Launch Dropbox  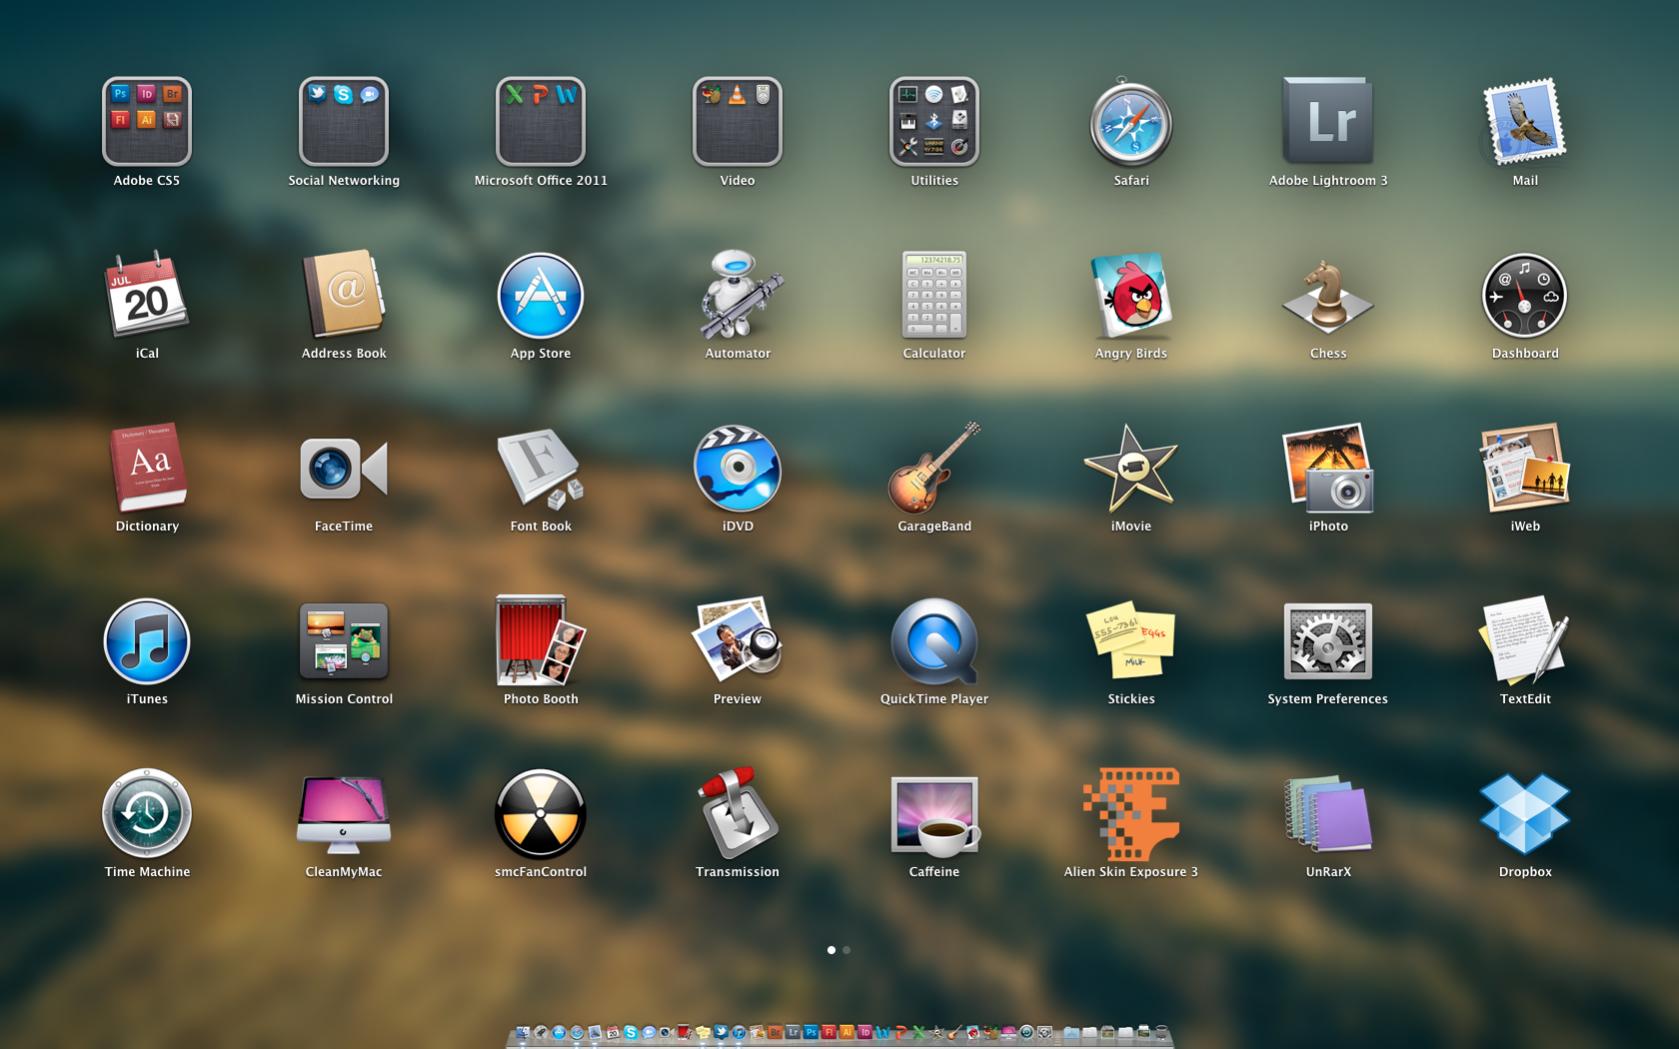click(x=1525, y=813)
